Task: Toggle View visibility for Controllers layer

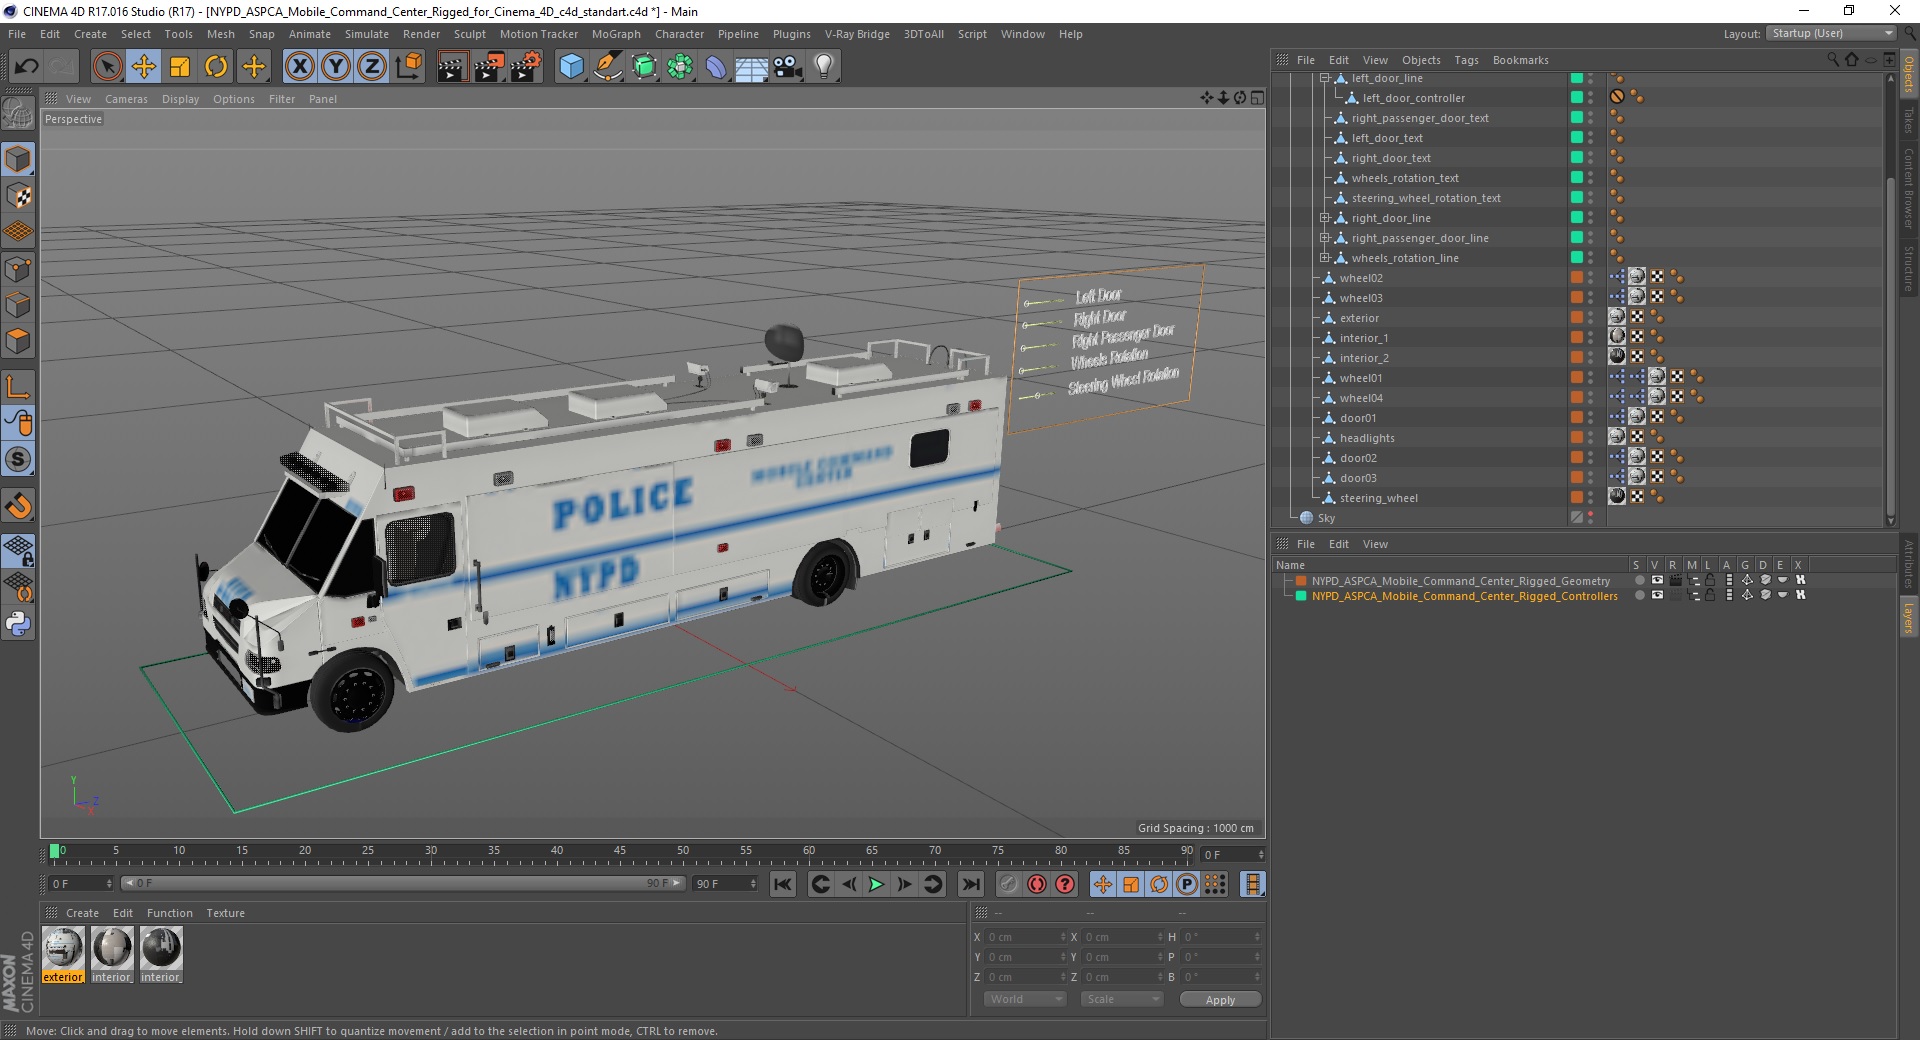Action: (x=1657, y=595)
